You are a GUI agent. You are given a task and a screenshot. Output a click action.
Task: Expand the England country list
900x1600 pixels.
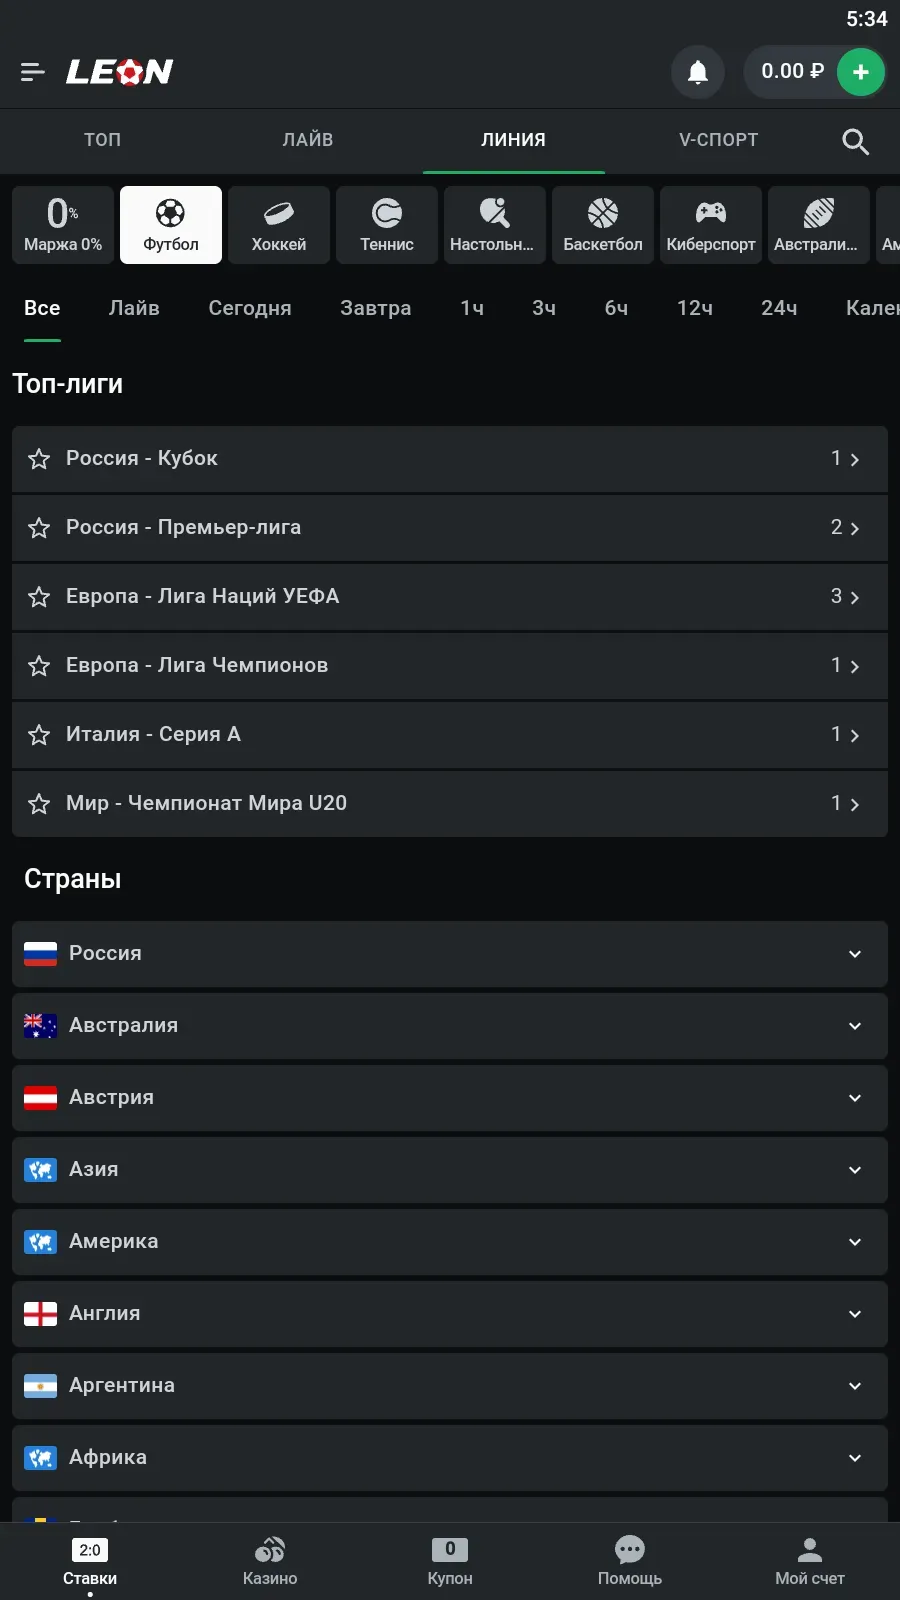pos(854,1314)
